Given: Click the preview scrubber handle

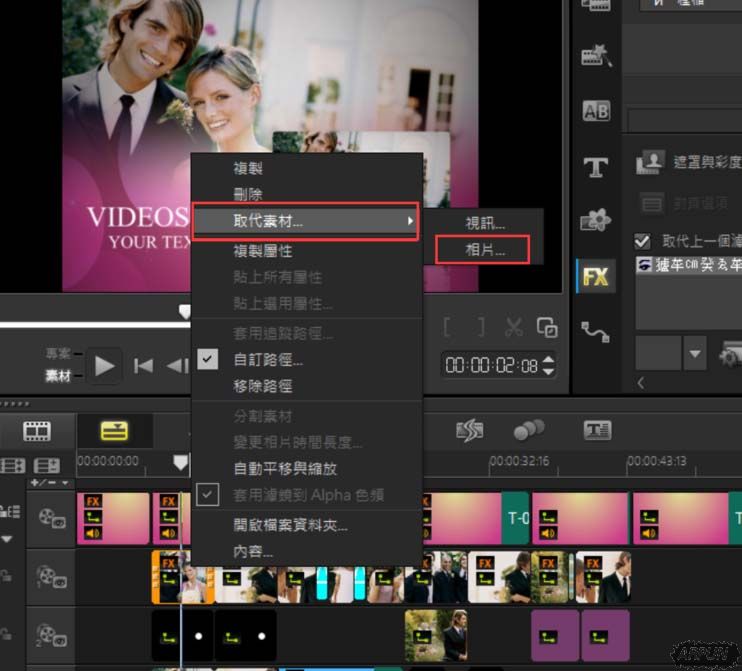Looking at the screenshot, I should pyautogui.click(x=184, y=312).
